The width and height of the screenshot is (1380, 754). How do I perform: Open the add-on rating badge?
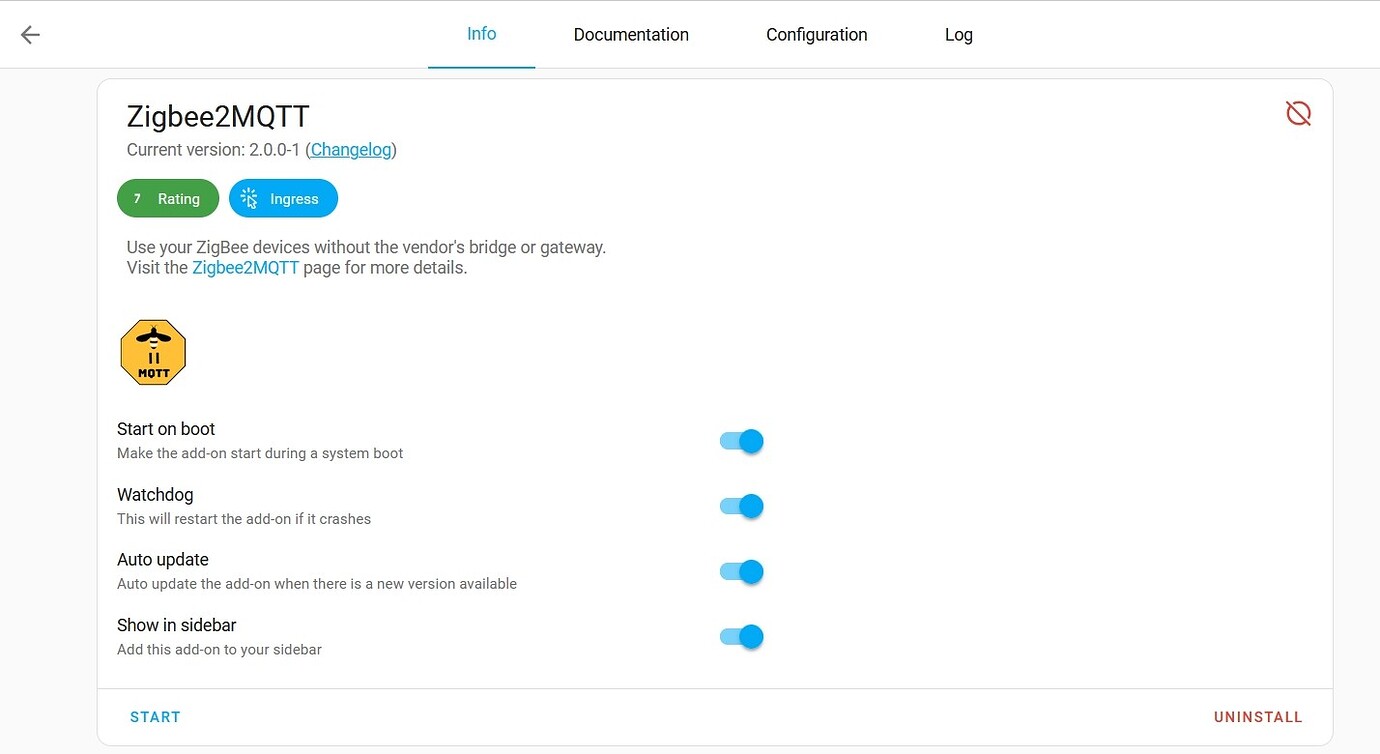pyautogui.click(x=167, y=198)
